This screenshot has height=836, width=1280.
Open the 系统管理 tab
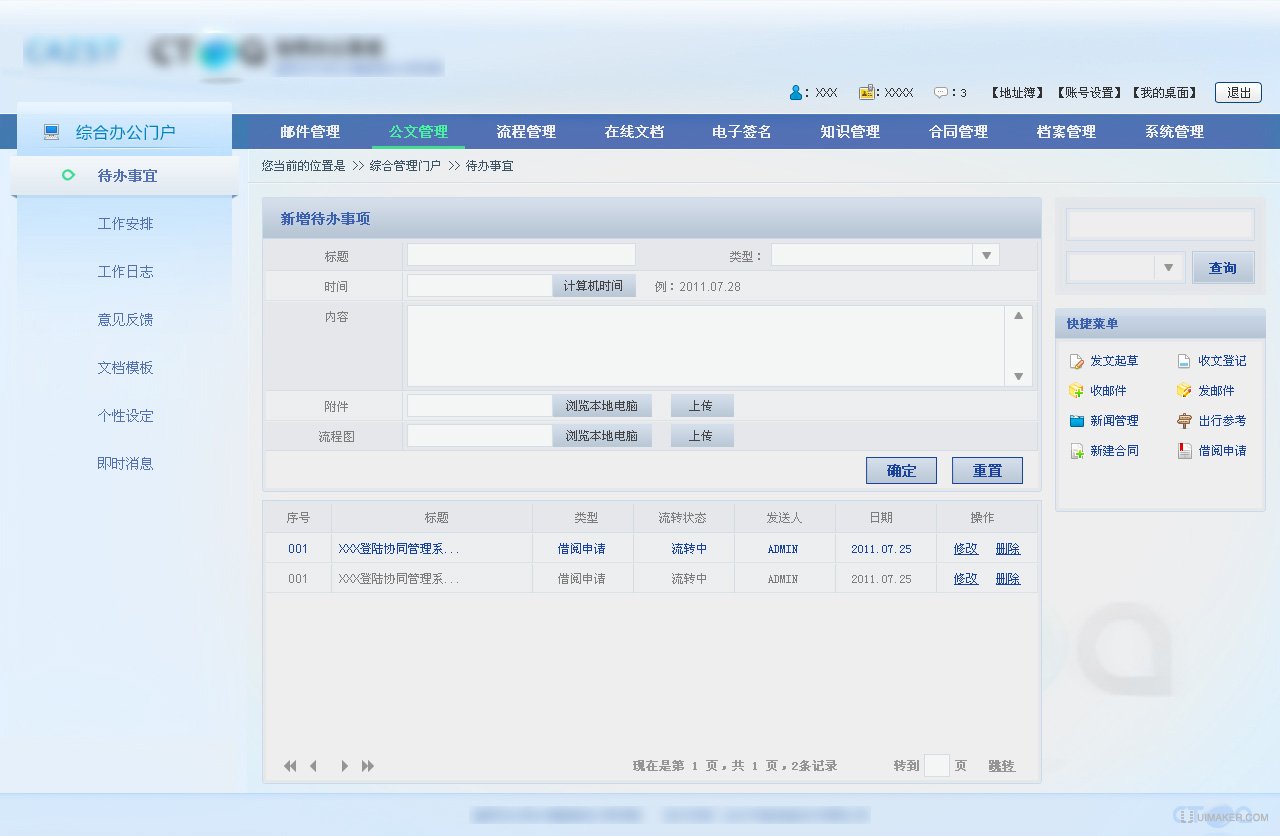1174,131
